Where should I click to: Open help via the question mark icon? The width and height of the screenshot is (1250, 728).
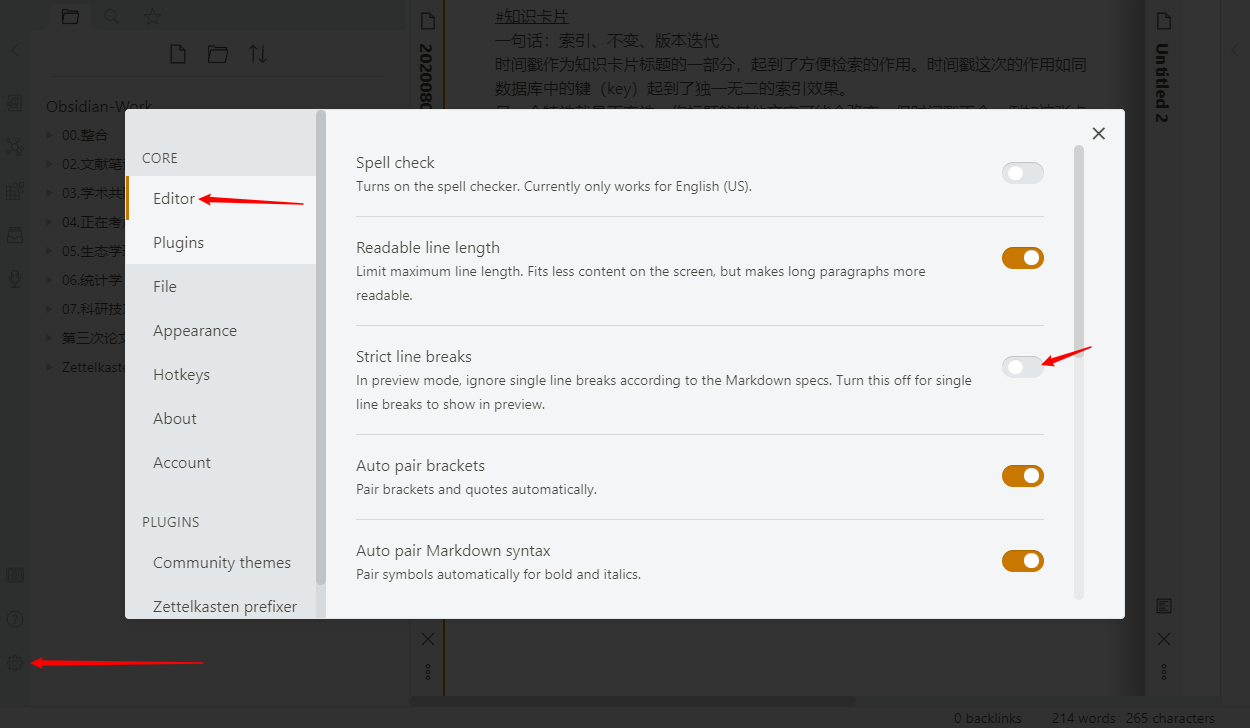pos(15,619)
